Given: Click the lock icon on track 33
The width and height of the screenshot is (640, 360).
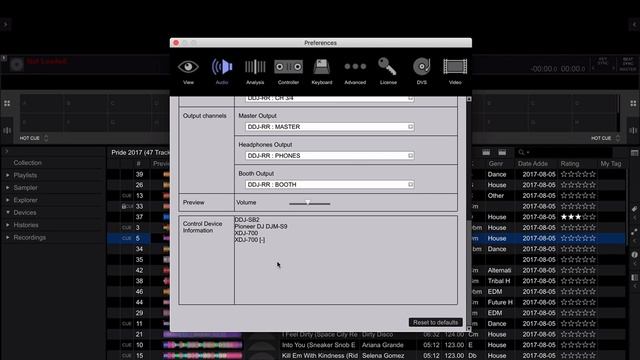Looking at the screenshot, I should coord(124,207).
